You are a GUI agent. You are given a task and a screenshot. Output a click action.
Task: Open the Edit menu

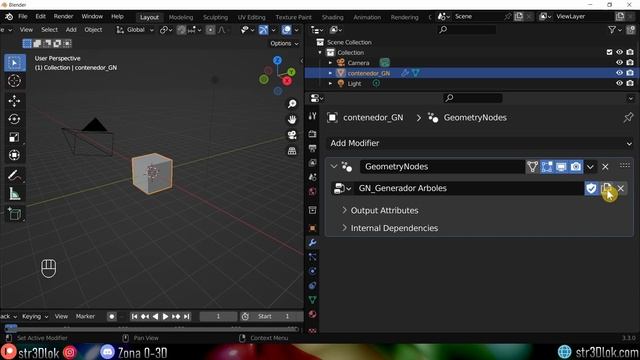coord(40,17)
